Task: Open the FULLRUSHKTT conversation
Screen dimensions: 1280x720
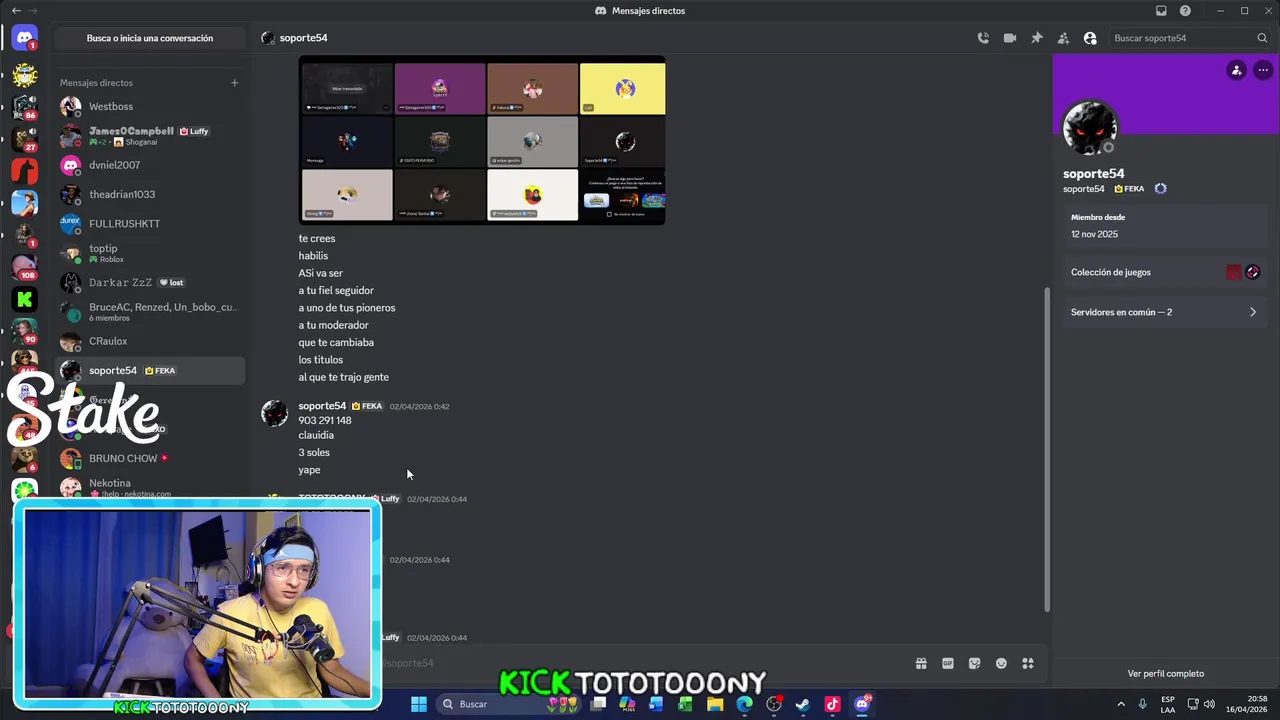Action: (150, 224)
